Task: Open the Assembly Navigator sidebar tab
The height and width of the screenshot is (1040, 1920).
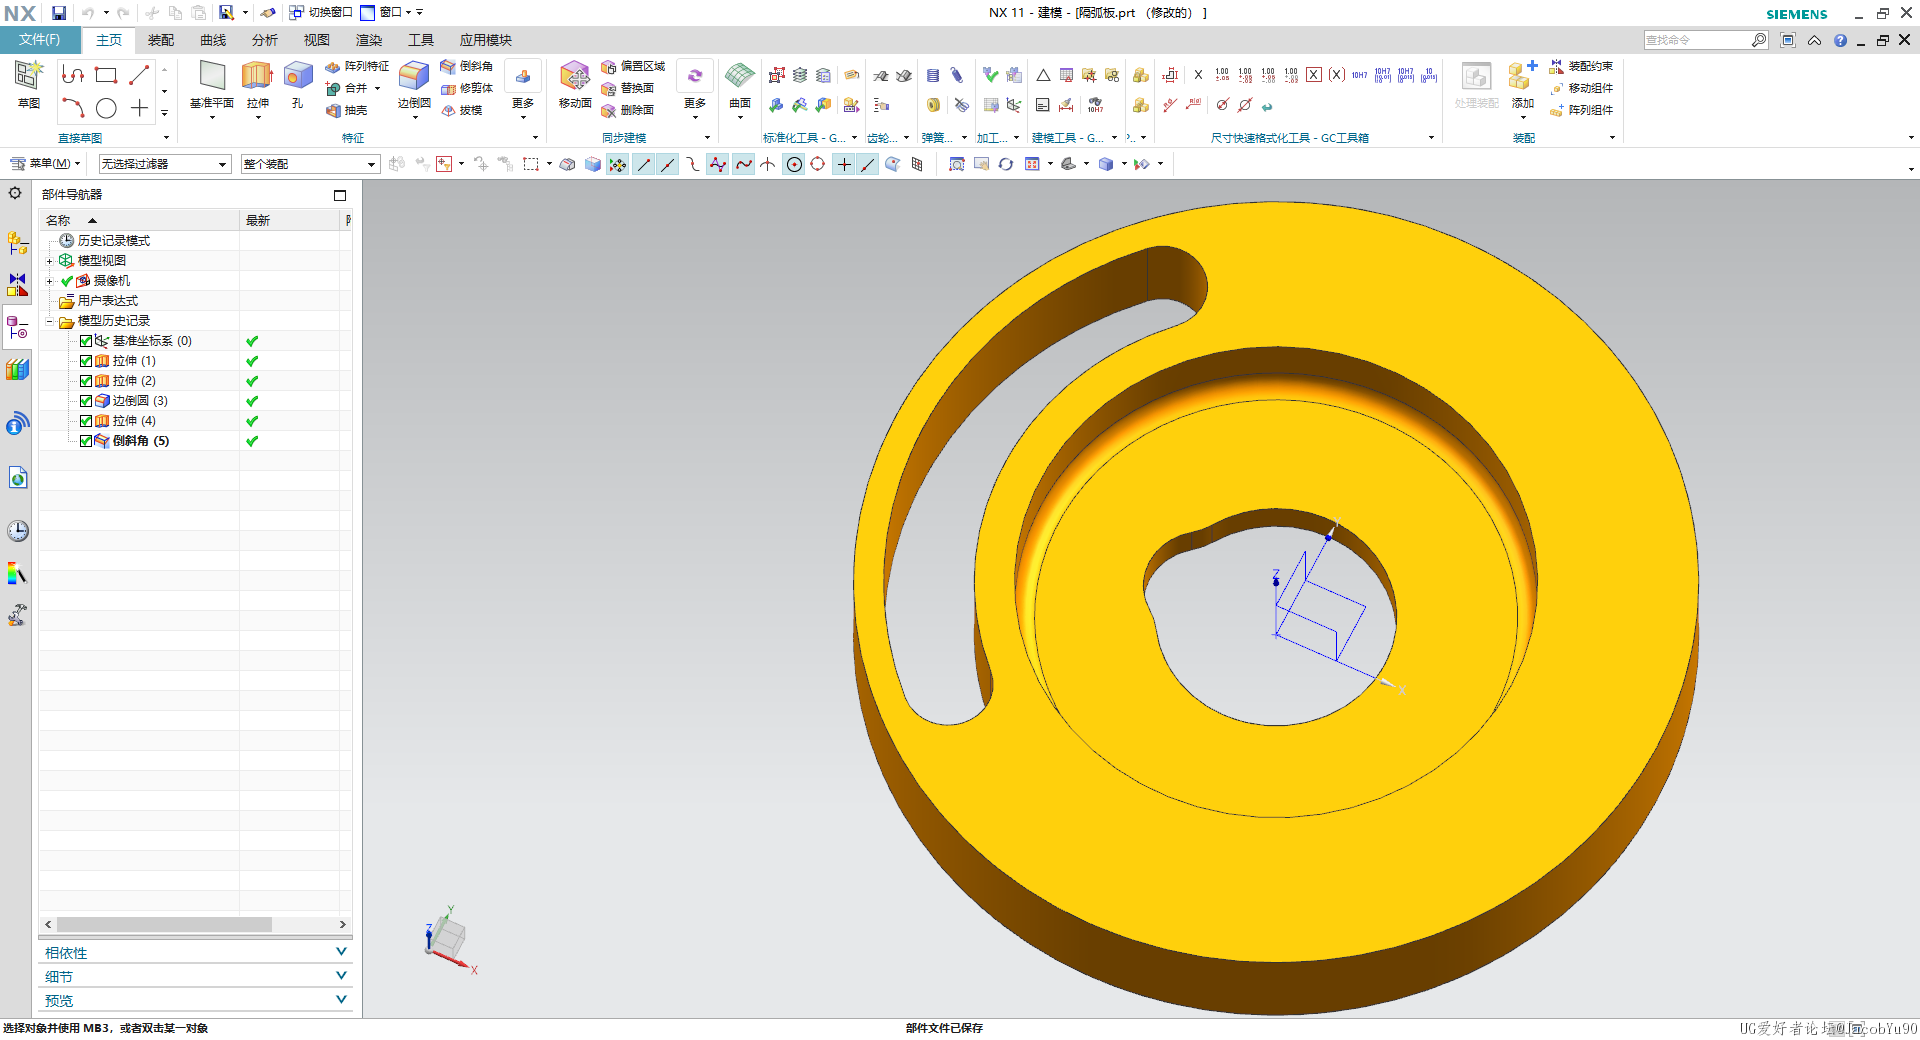Action: (x=18, y=242)
